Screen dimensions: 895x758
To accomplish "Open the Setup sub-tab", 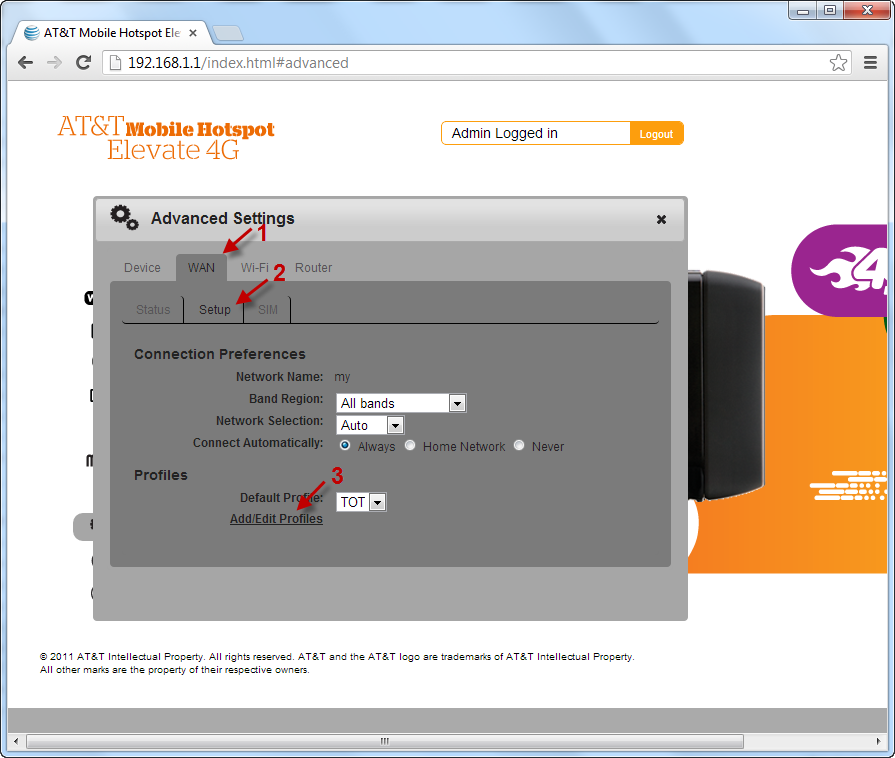I will [x=215, y=309].
